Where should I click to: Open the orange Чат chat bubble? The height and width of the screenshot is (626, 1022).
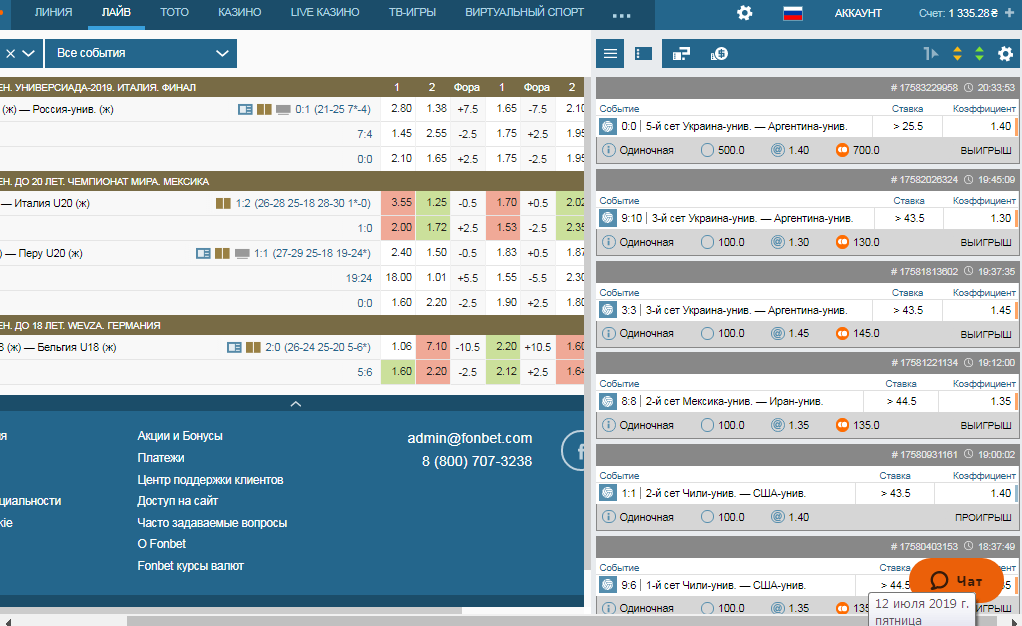tap(956, 580)
